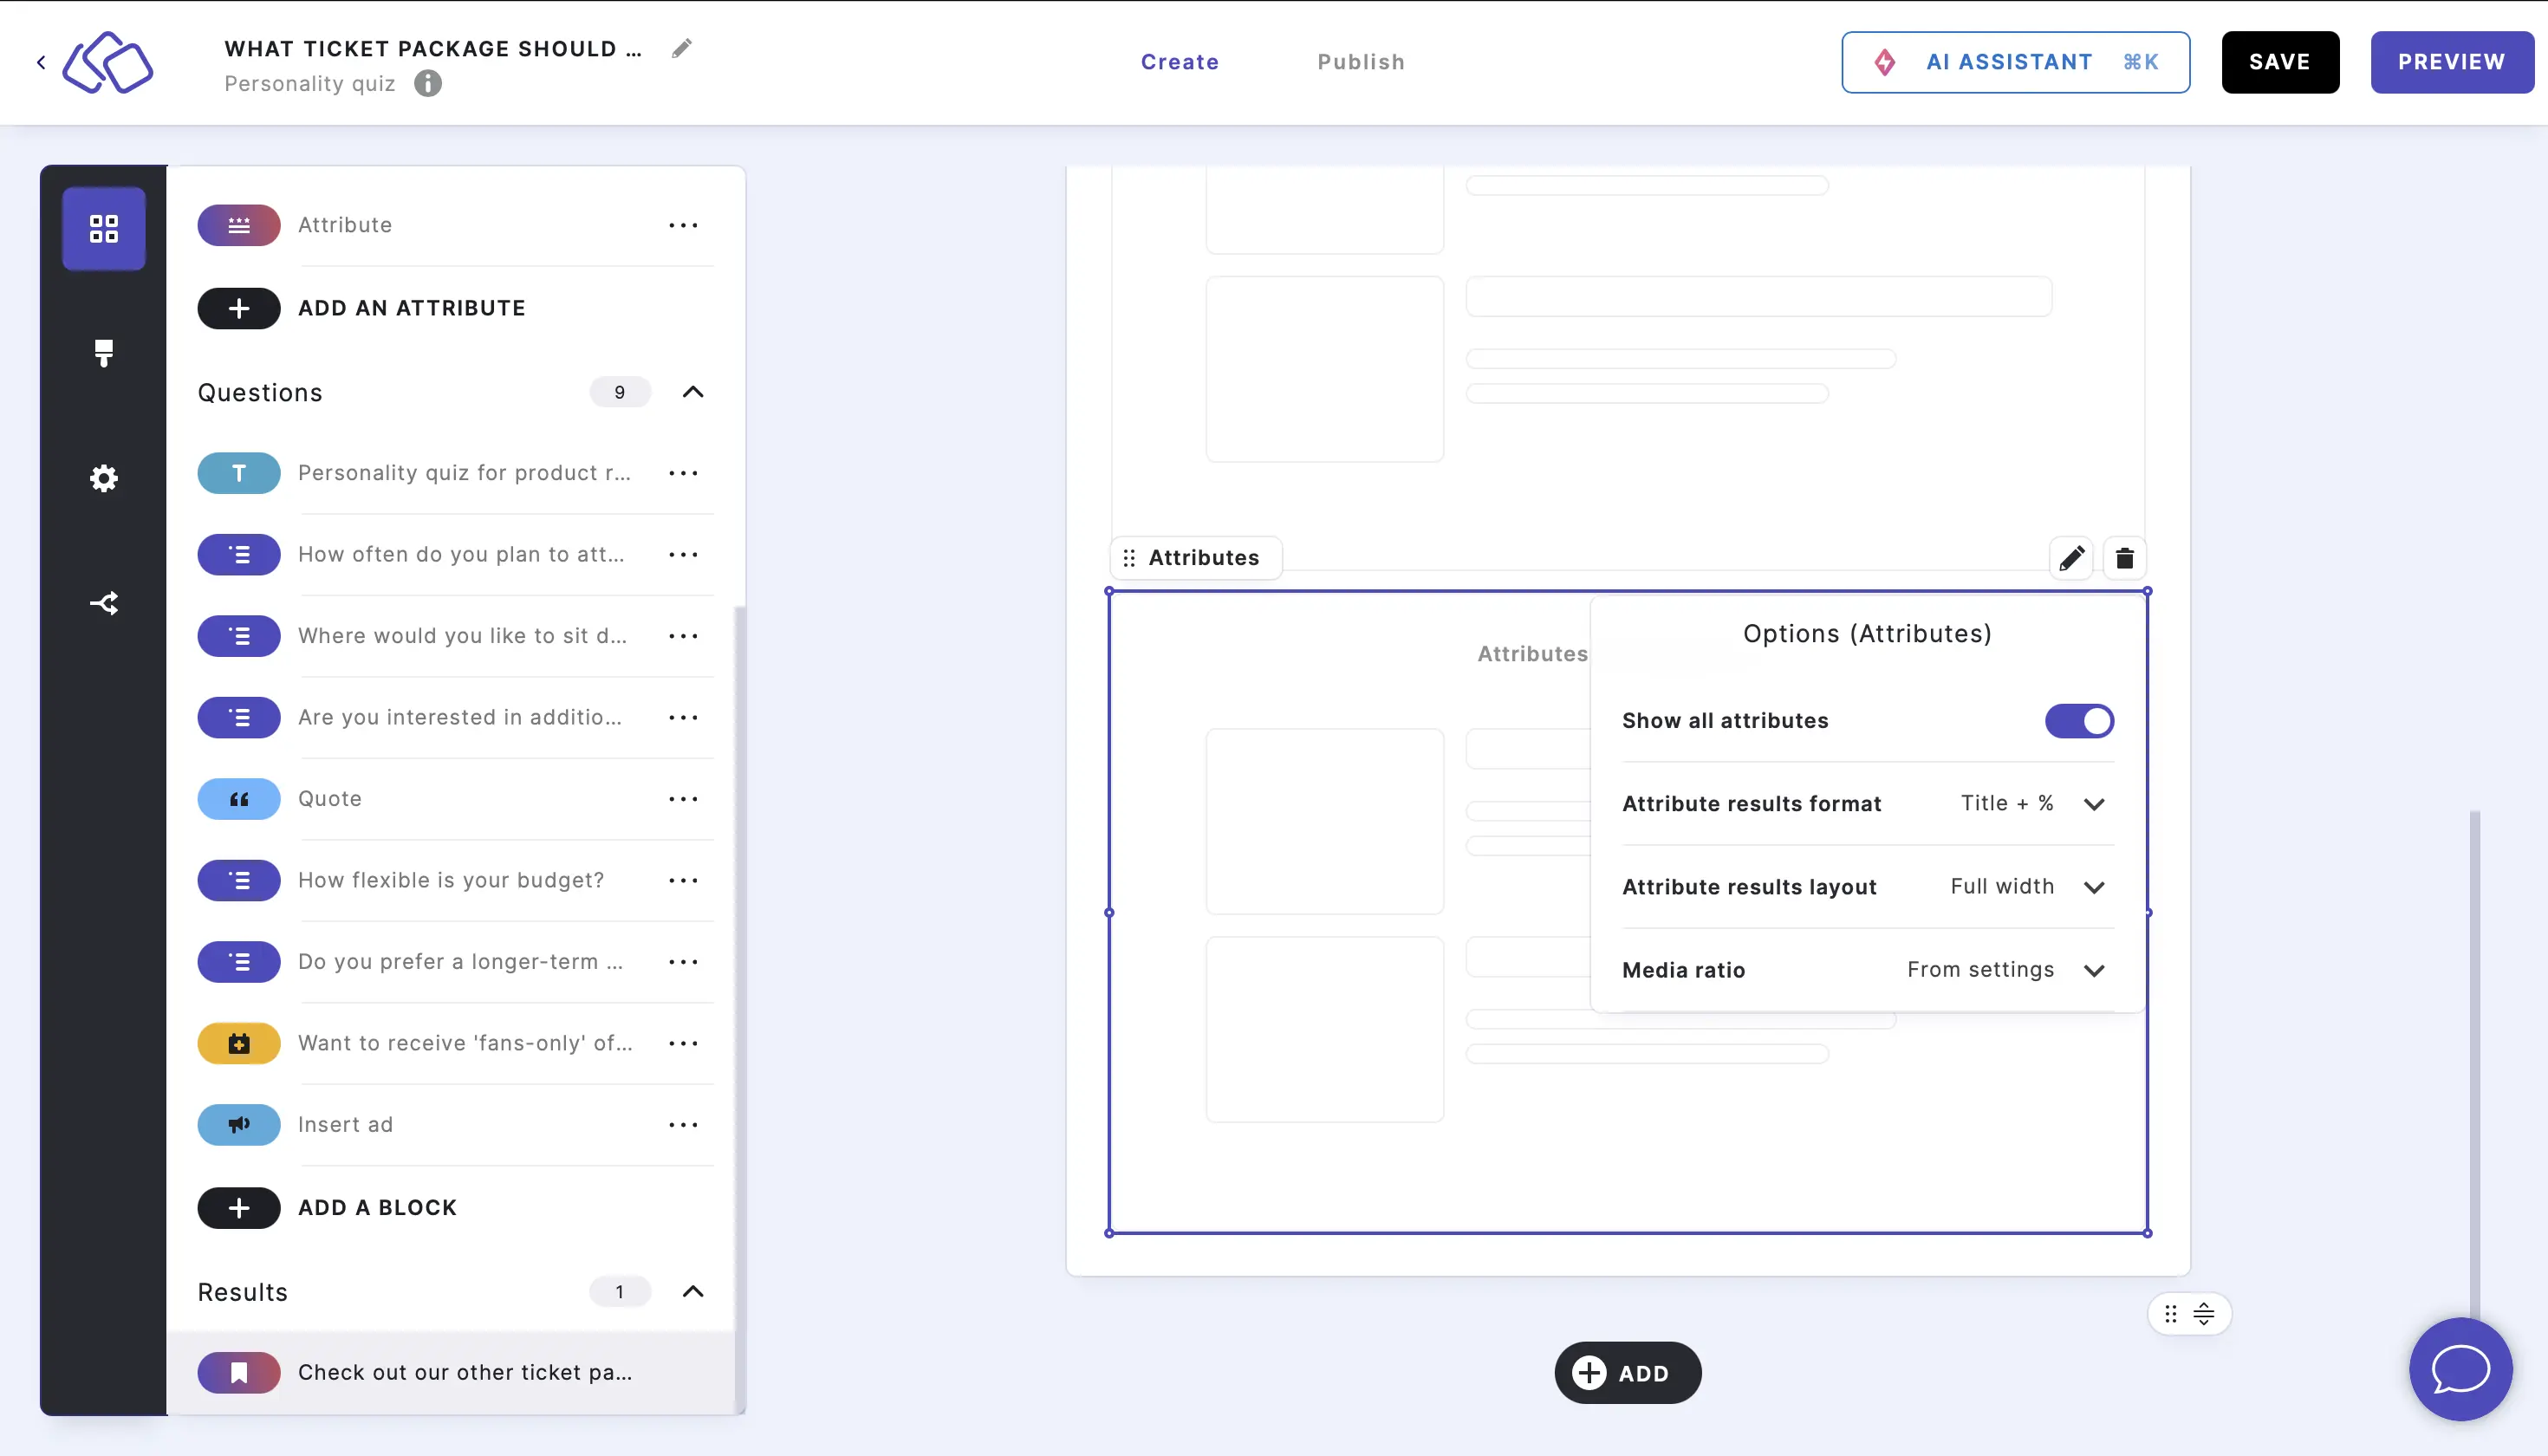Open options menu for Quote block
The width and height of the screenshot is (2548, 1456).
tap(683, 799)
